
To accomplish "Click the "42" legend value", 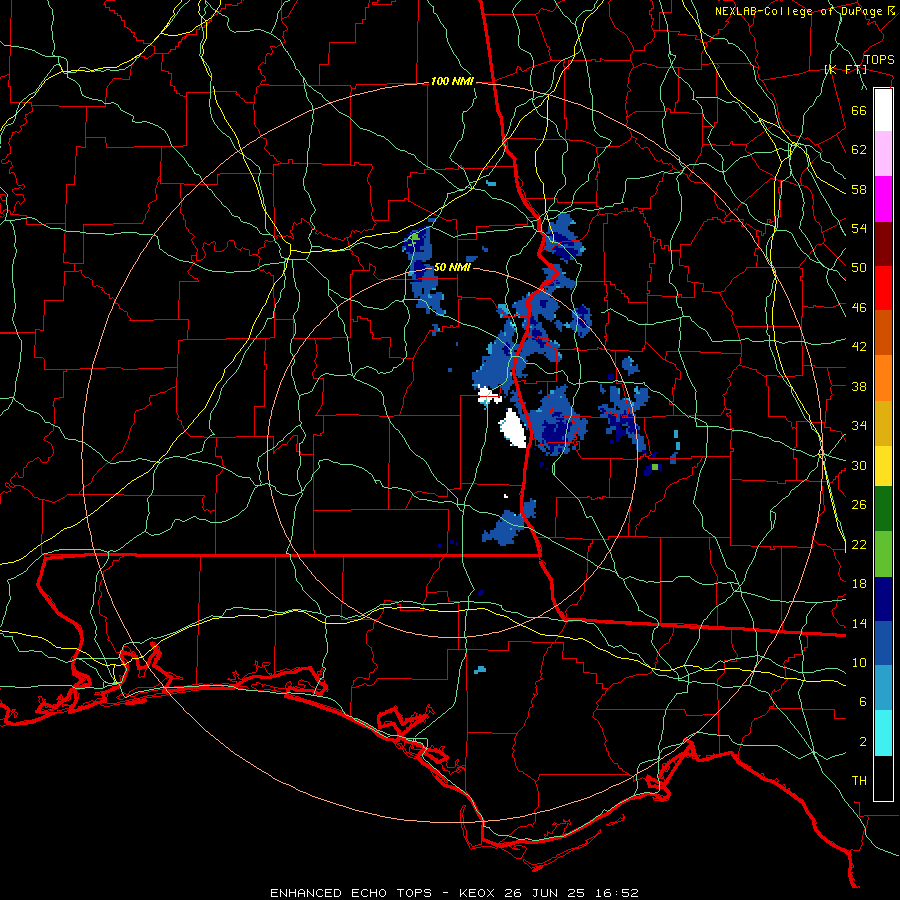I will [859, 347].
